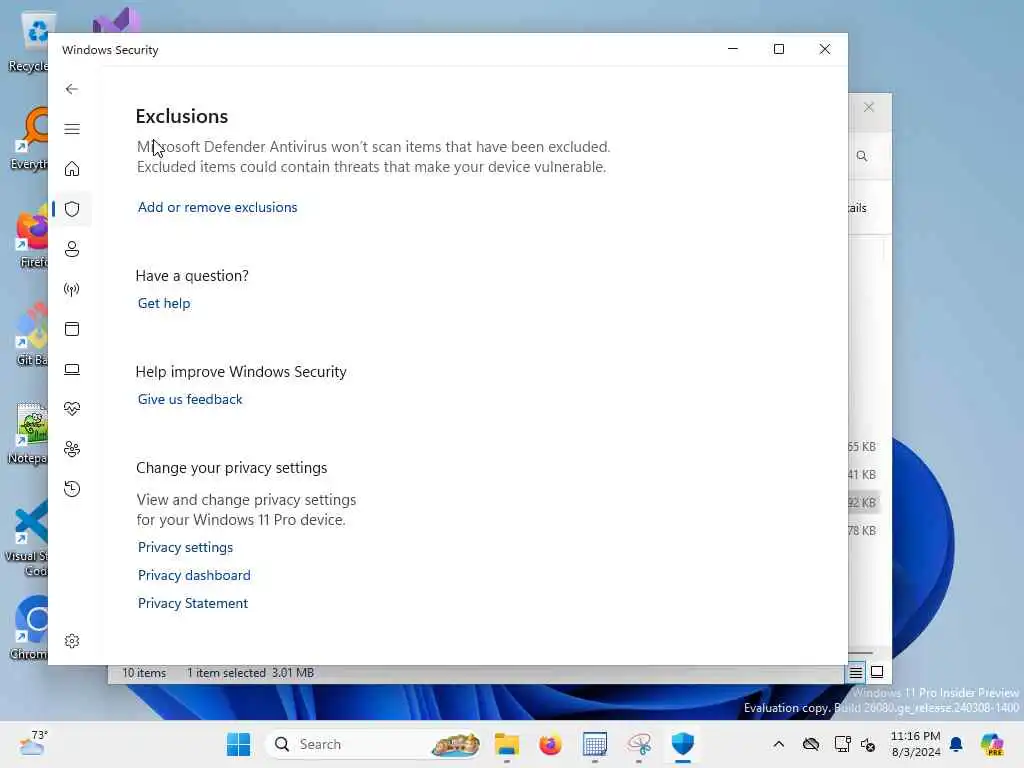The width and height of the screenshot is (1024, 768).
Task: Go back using the back arrow
Action: coord(72,89)
